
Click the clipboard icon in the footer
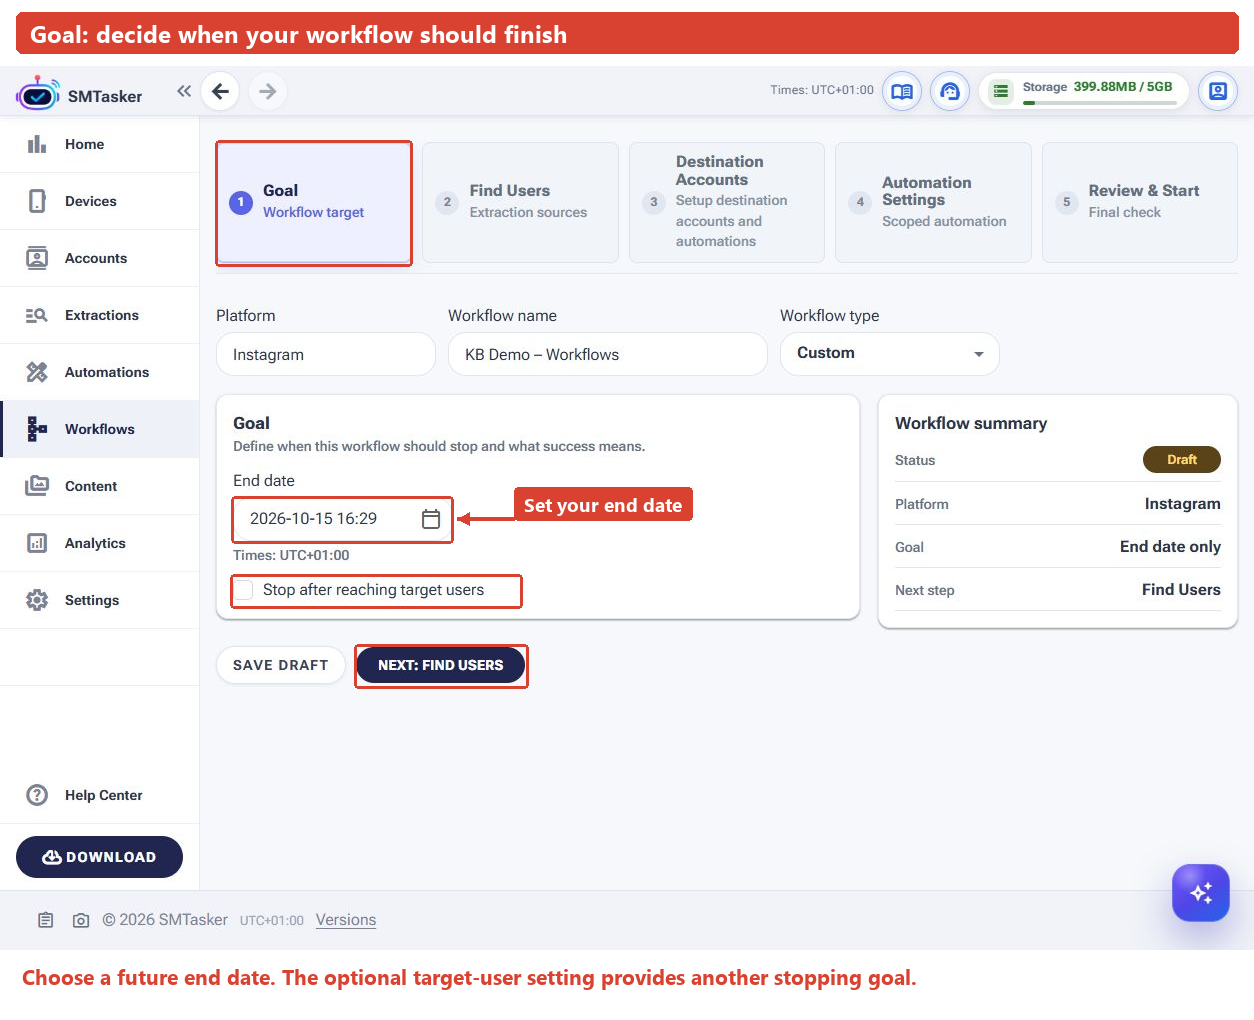(46, 920)
